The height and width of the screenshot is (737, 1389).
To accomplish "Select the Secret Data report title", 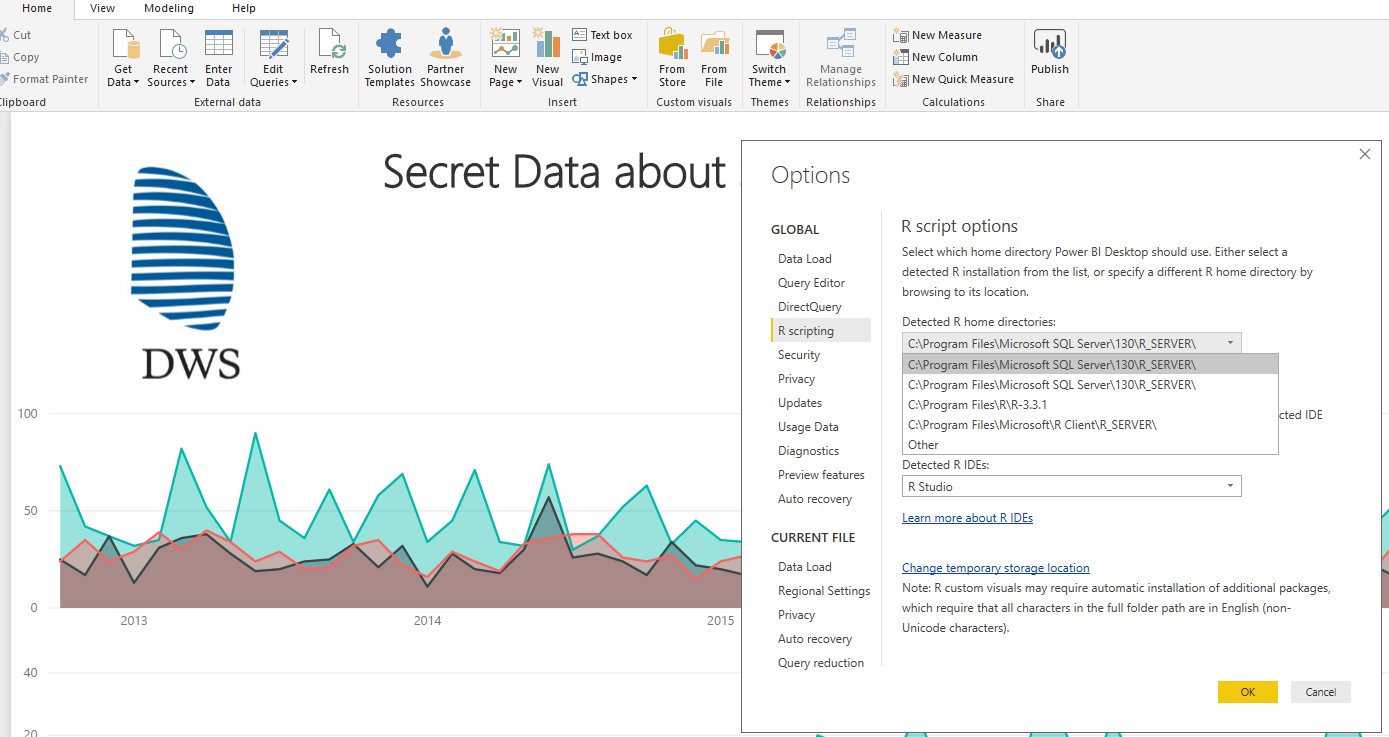I will pyautogui.click(x=555, y=173).
